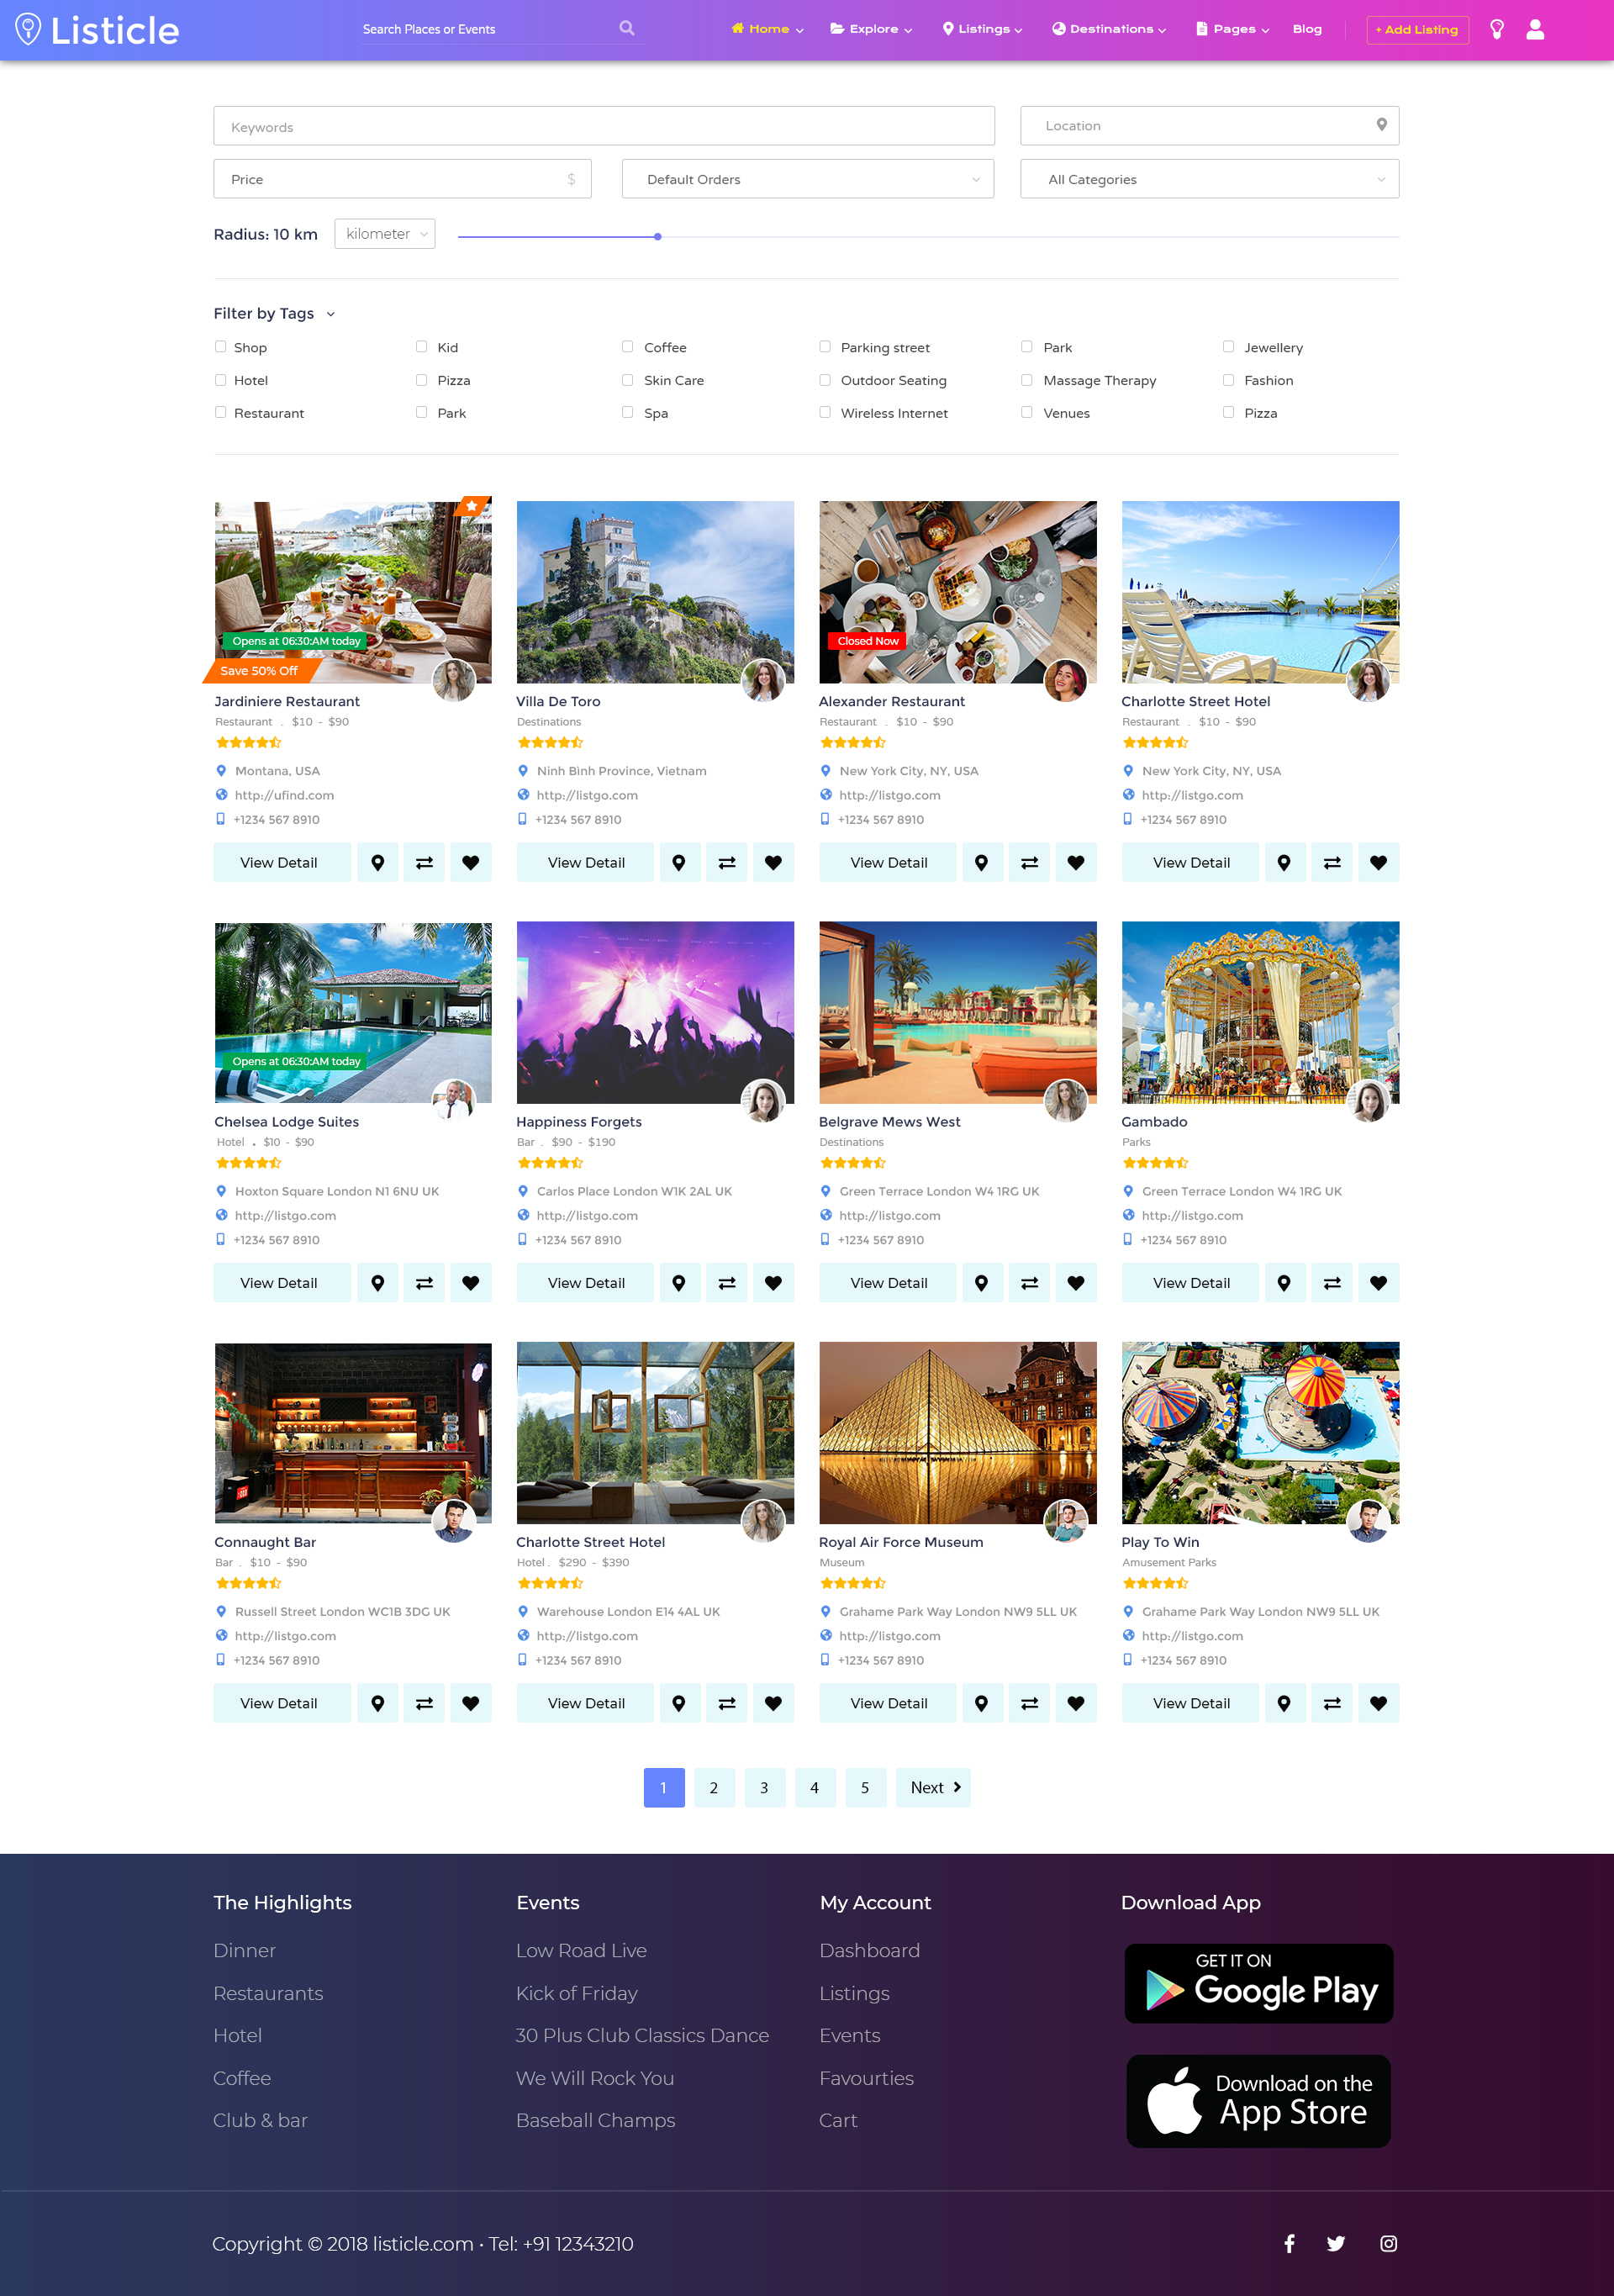Go to the Next pagination page

click(x=933, y=1787)
